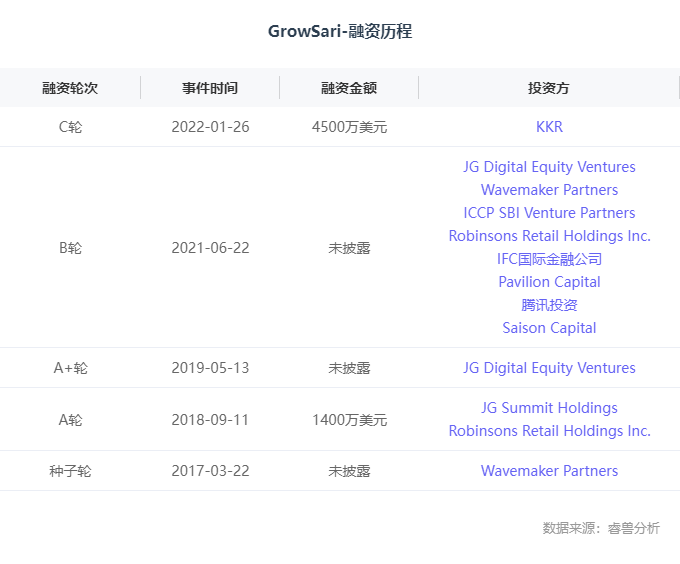
Task: Click Wavemaker Partners in 种子轮 row
Action: [x=549, y=471]
